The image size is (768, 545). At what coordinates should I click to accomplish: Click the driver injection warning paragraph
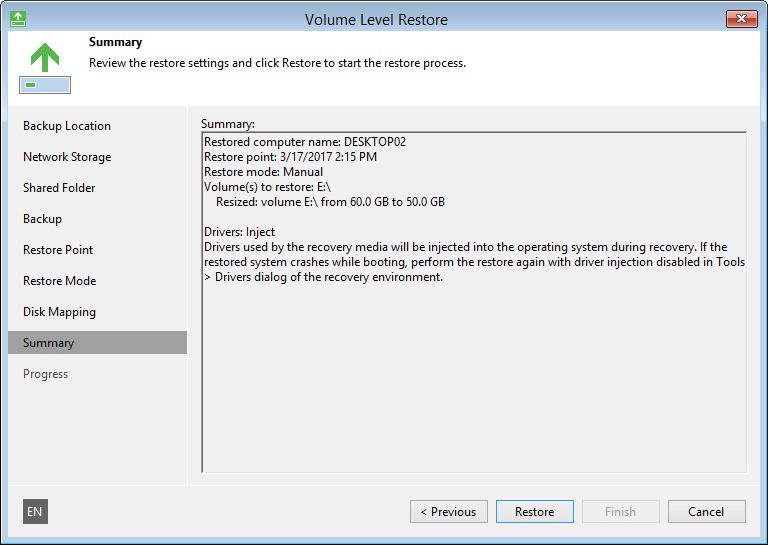point(474,262)
